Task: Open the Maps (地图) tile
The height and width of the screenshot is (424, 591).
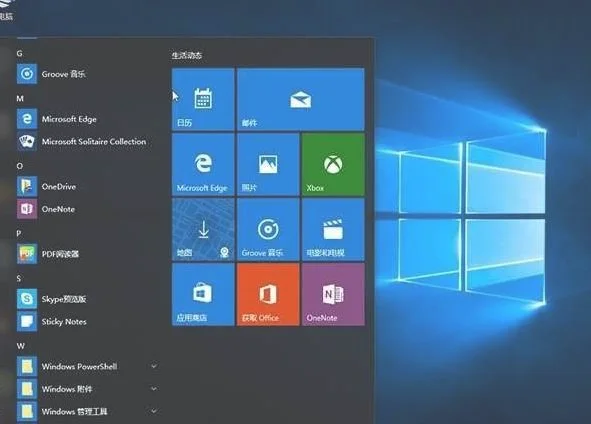Action: 203,230
